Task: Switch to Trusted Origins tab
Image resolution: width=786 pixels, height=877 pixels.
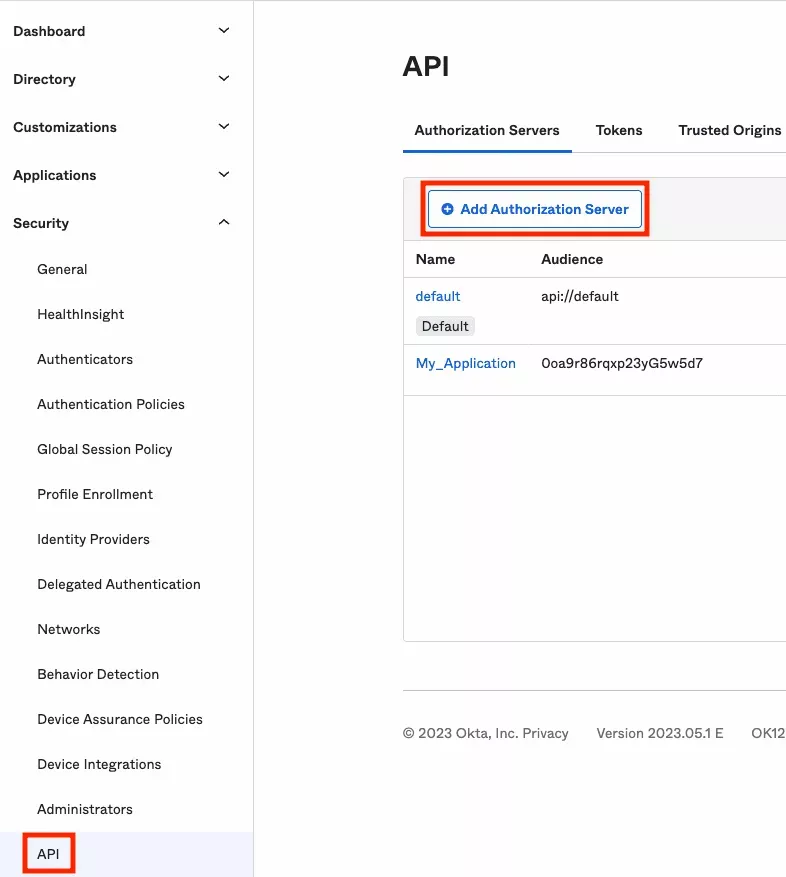Action: [729, 130]
